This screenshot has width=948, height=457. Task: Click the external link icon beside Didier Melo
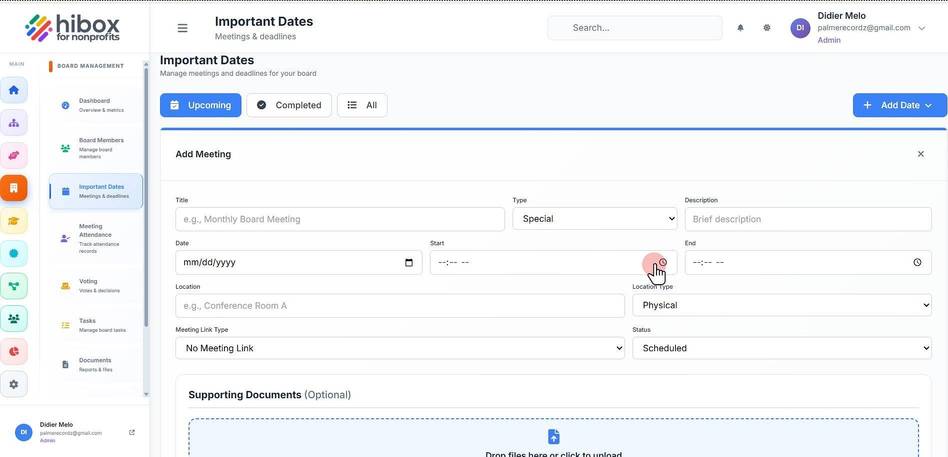click(x=132, y=432)
